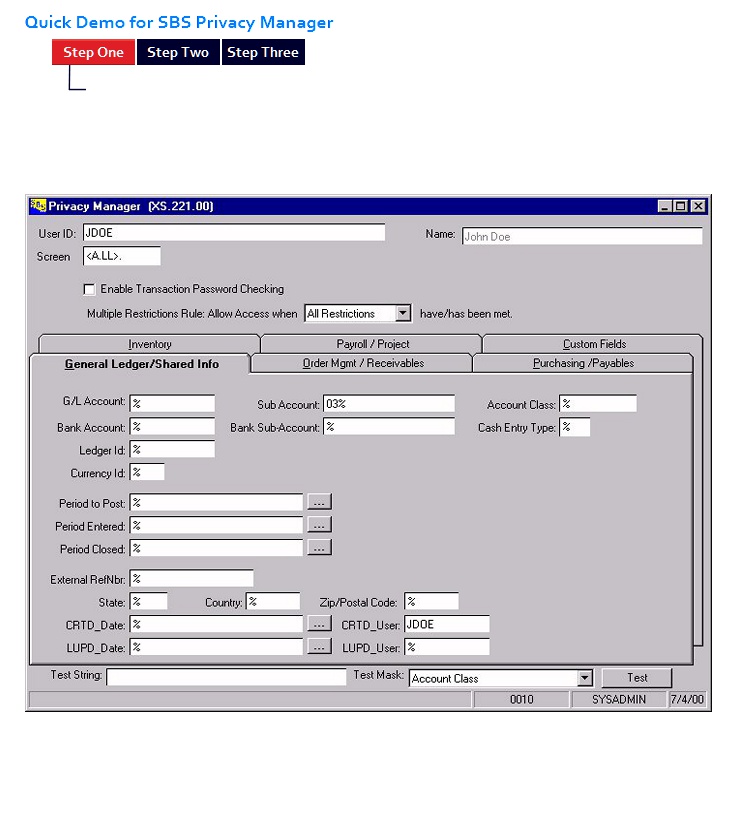The width and height of the screenshot is (756, 824).
Task: Select the Screen field
Action: coord(122,256)
